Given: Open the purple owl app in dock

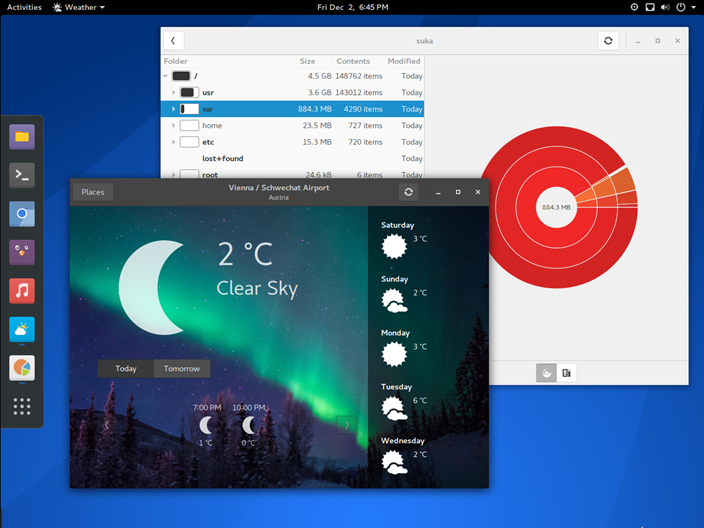Looking at the screenshot, I should [x=22, y=252].
